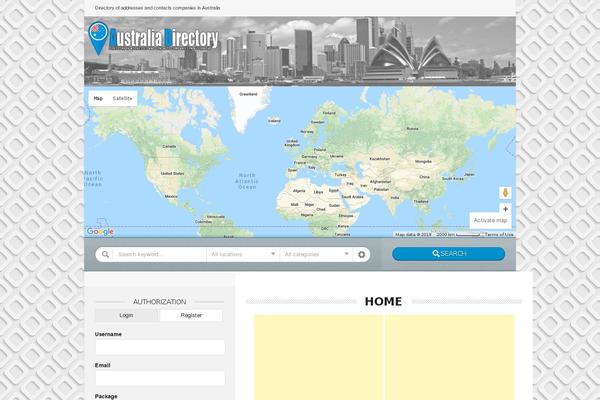Click the Activate map button
This screenshot has height=400, width=600.
(490, 220)
